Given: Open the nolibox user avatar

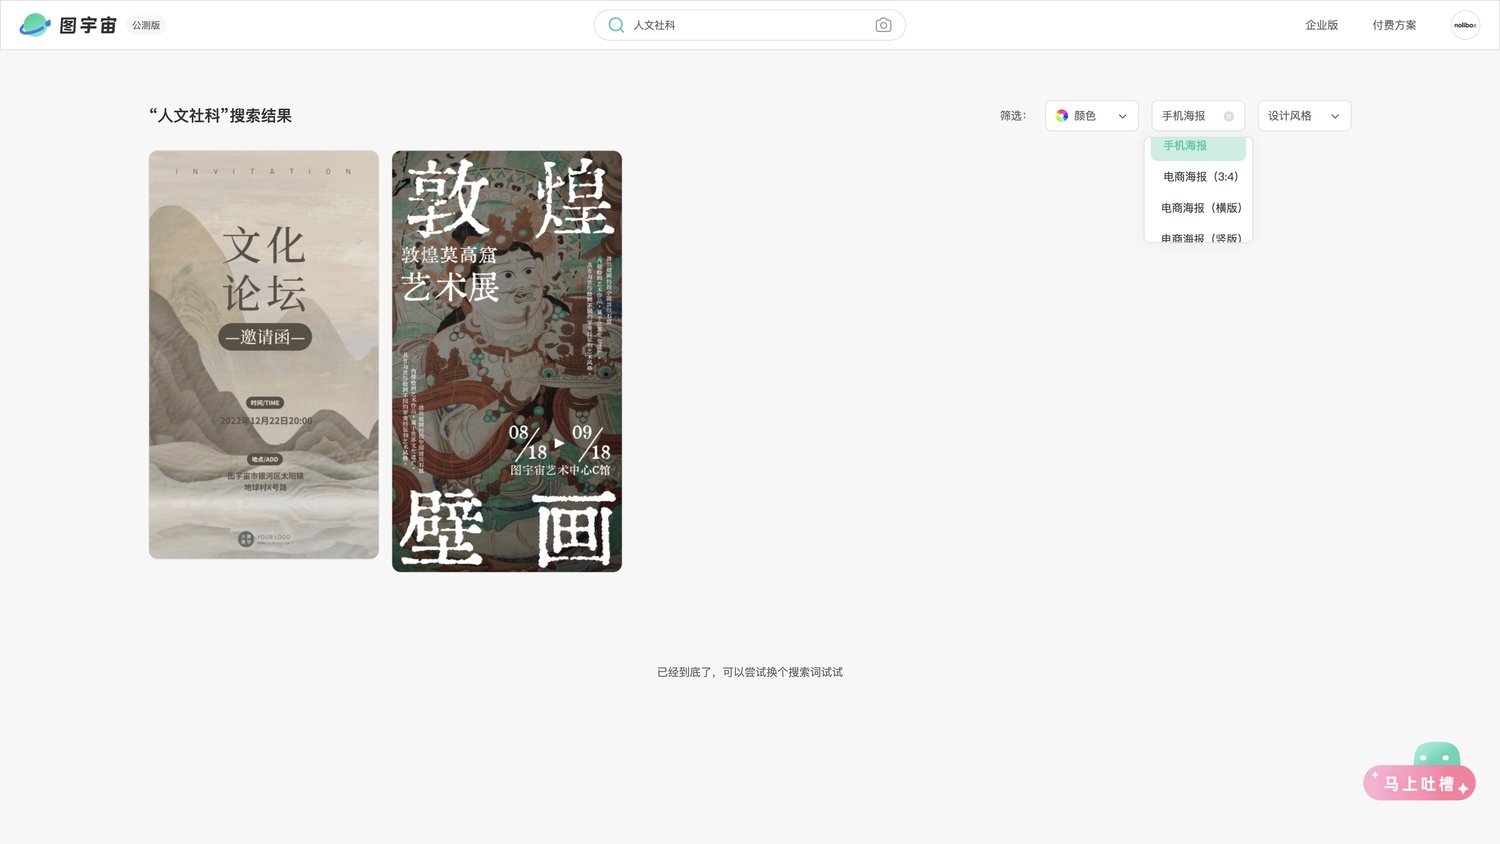Looking at the screenshot, I should [1465, 25].
